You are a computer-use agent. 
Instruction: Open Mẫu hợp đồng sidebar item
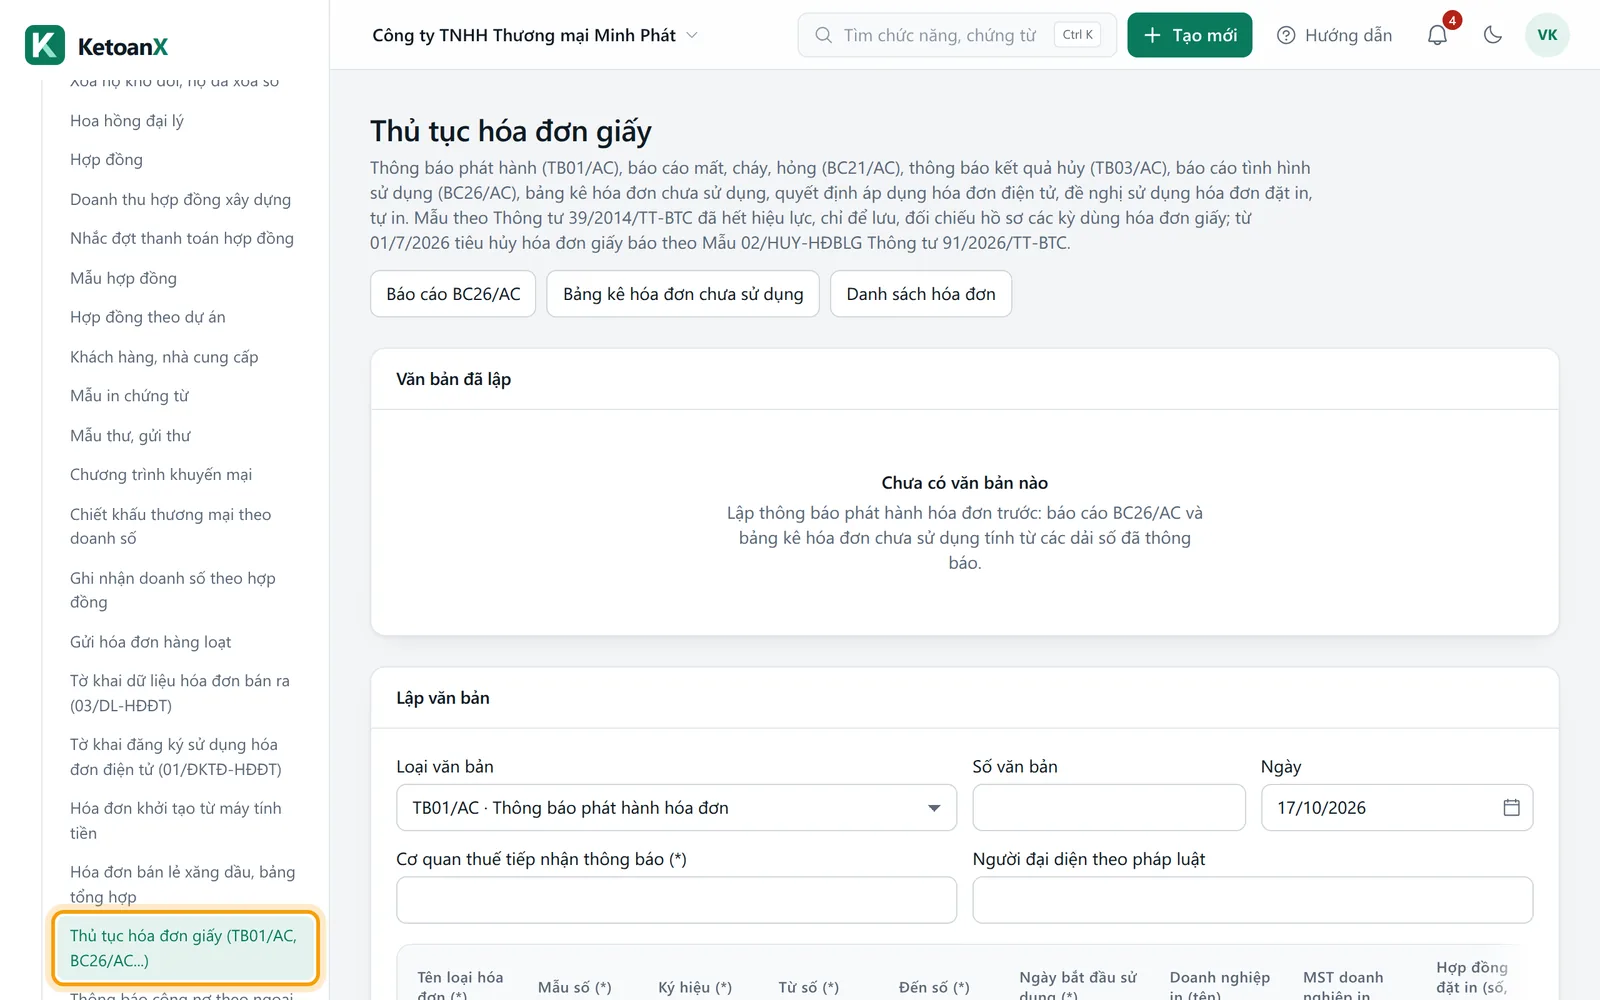tap(123, 278)
